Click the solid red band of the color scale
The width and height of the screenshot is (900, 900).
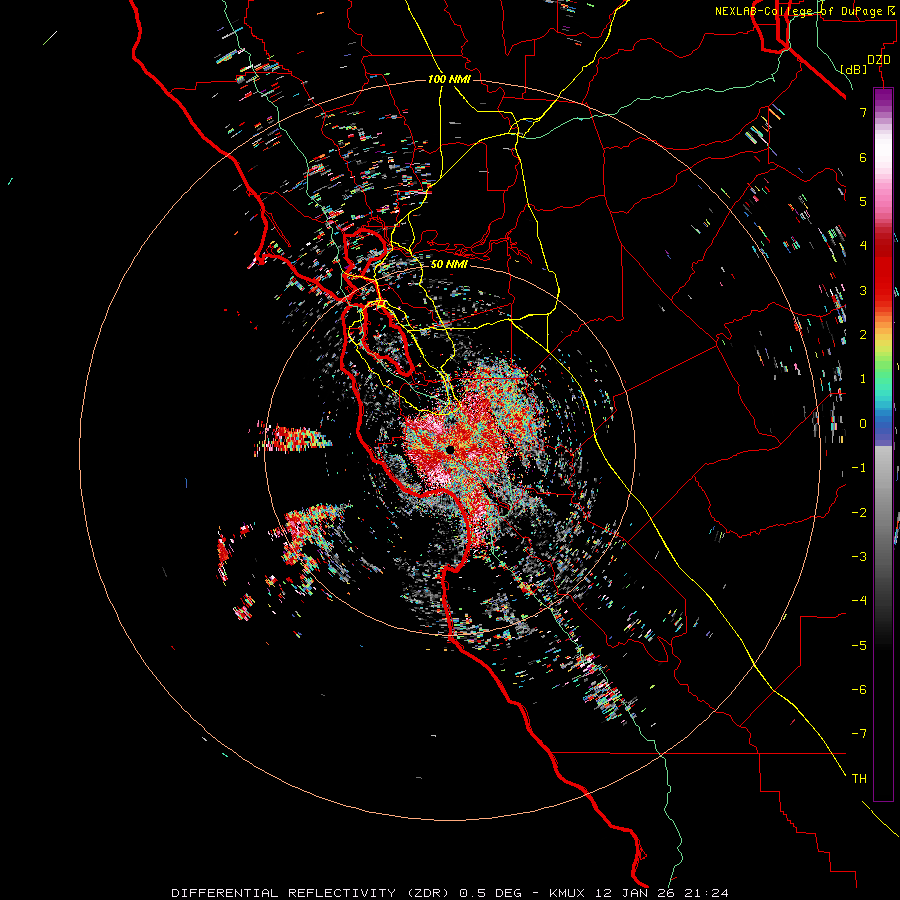coord(883,276)
